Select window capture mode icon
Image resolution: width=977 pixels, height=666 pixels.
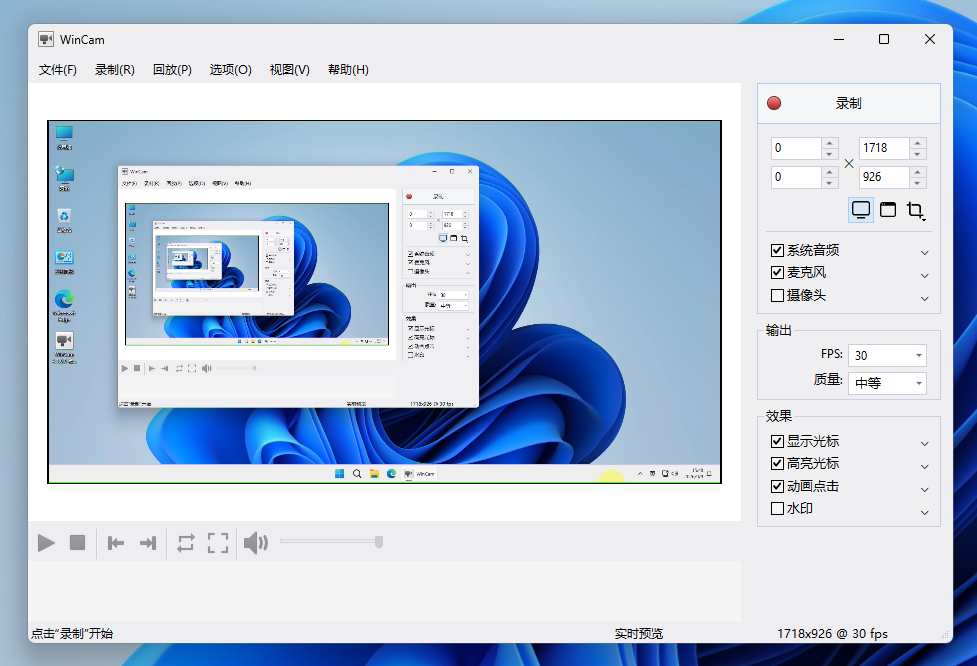888,210
